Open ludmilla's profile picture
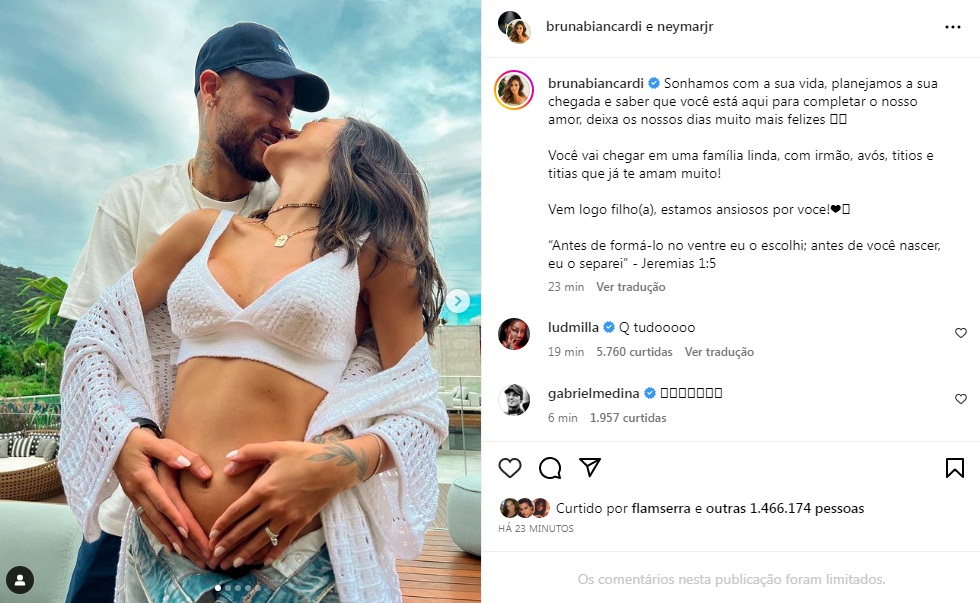The height and width of the screenshot is (603, 980). 514,334
